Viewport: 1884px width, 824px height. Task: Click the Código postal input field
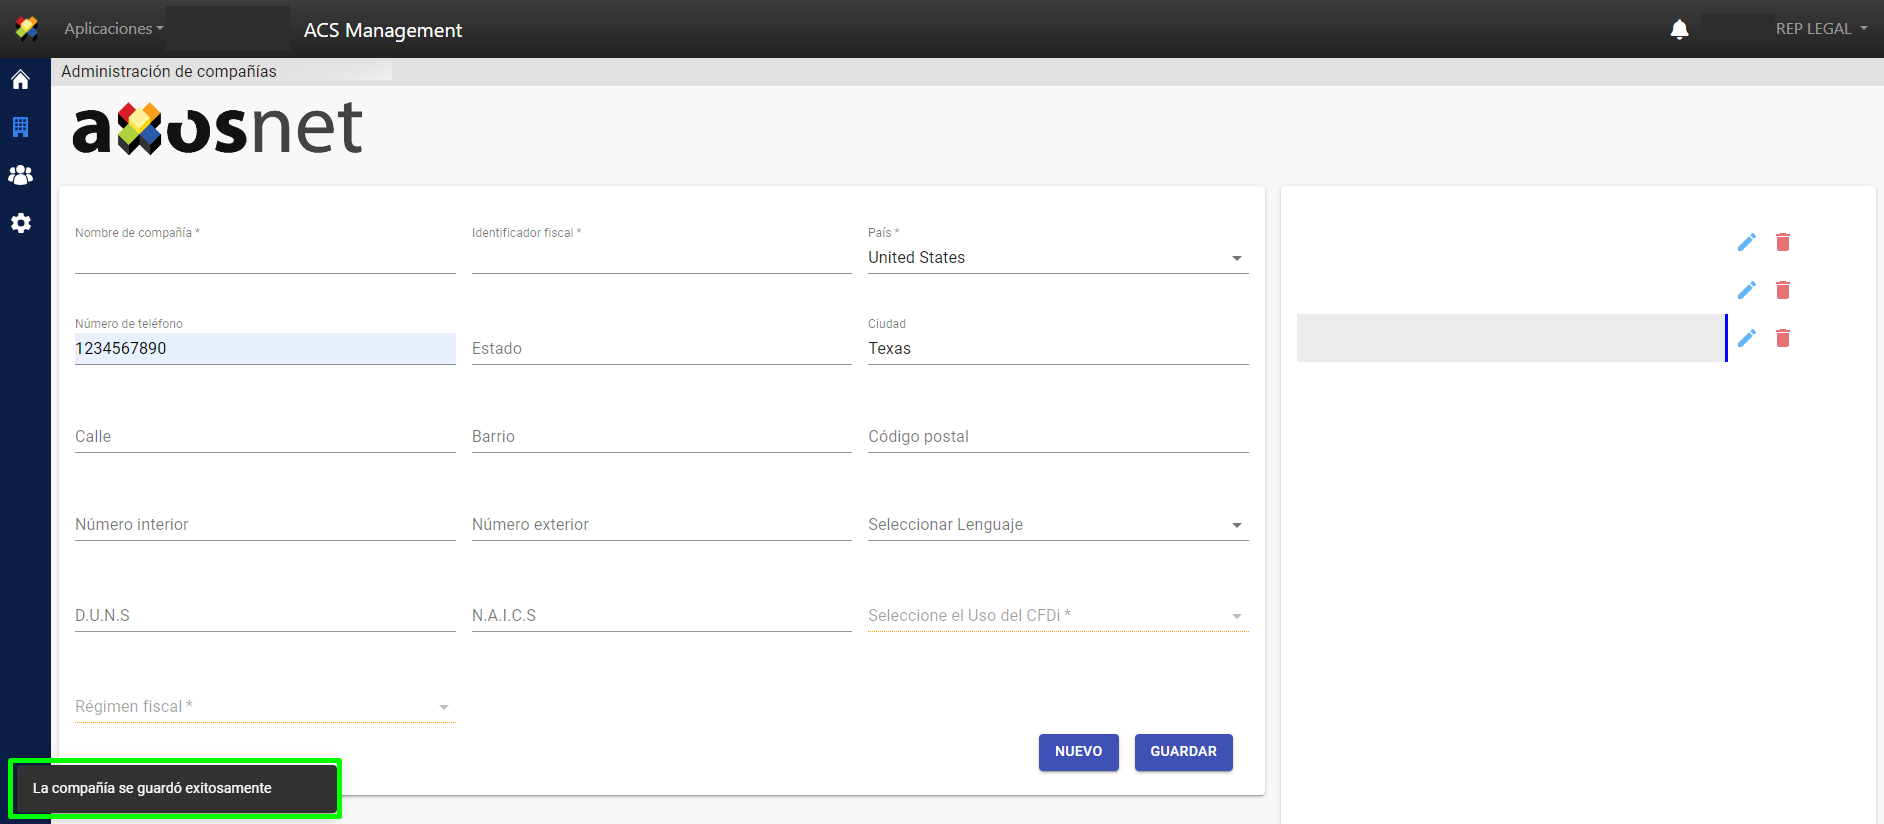tap(1057, 437)
